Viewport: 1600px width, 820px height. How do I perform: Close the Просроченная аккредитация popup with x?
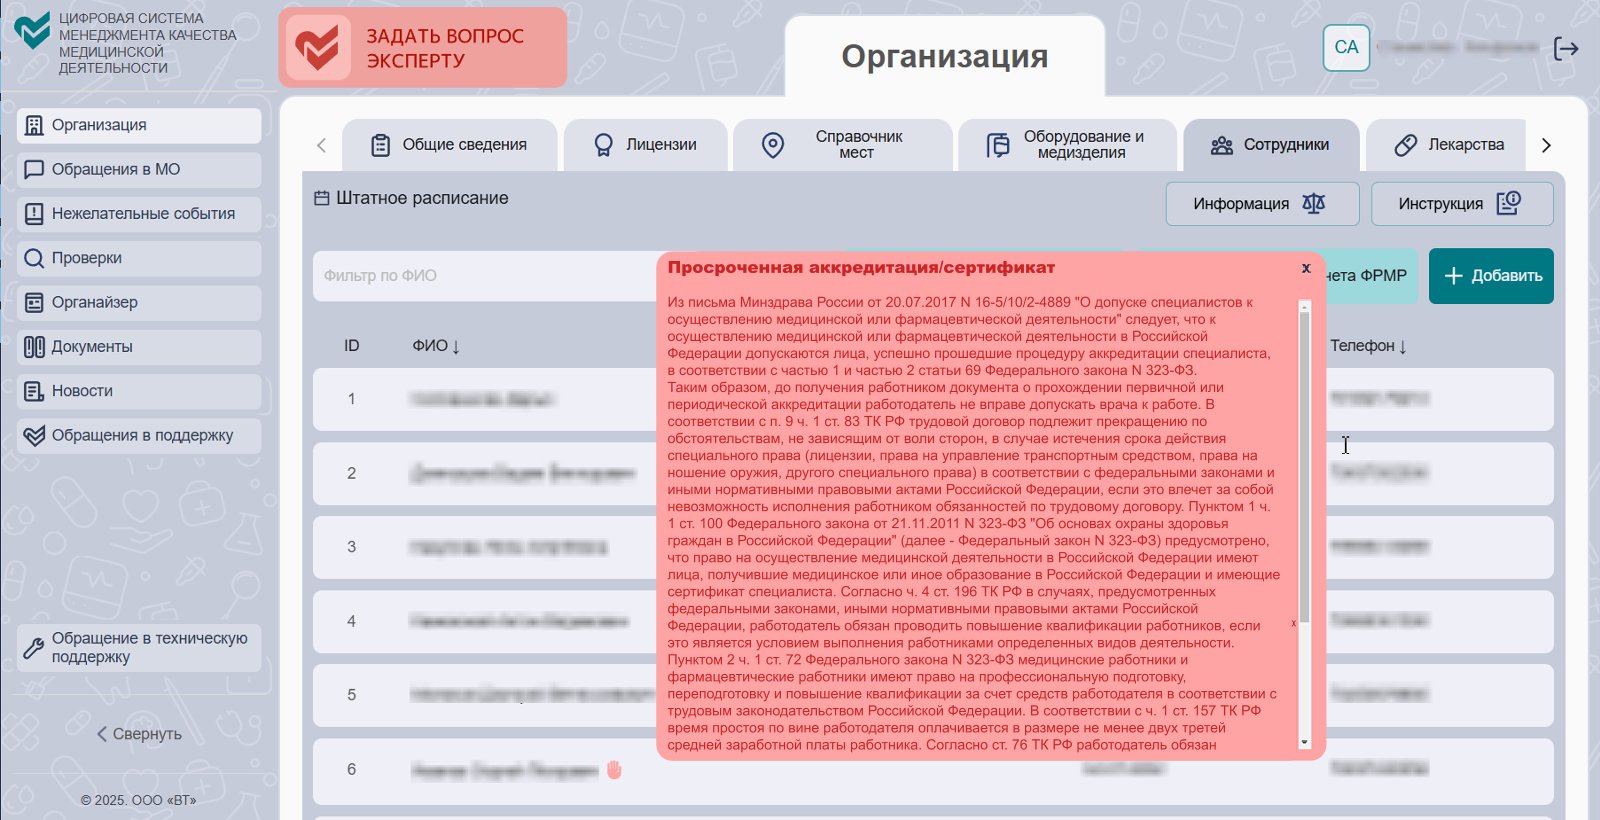click(x=1306, y=268)
